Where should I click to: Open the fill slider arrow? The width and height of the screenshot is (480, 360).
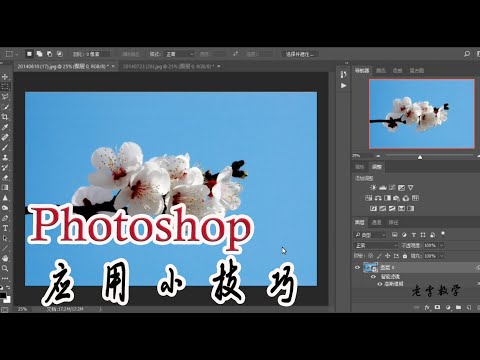pos(442,256)
